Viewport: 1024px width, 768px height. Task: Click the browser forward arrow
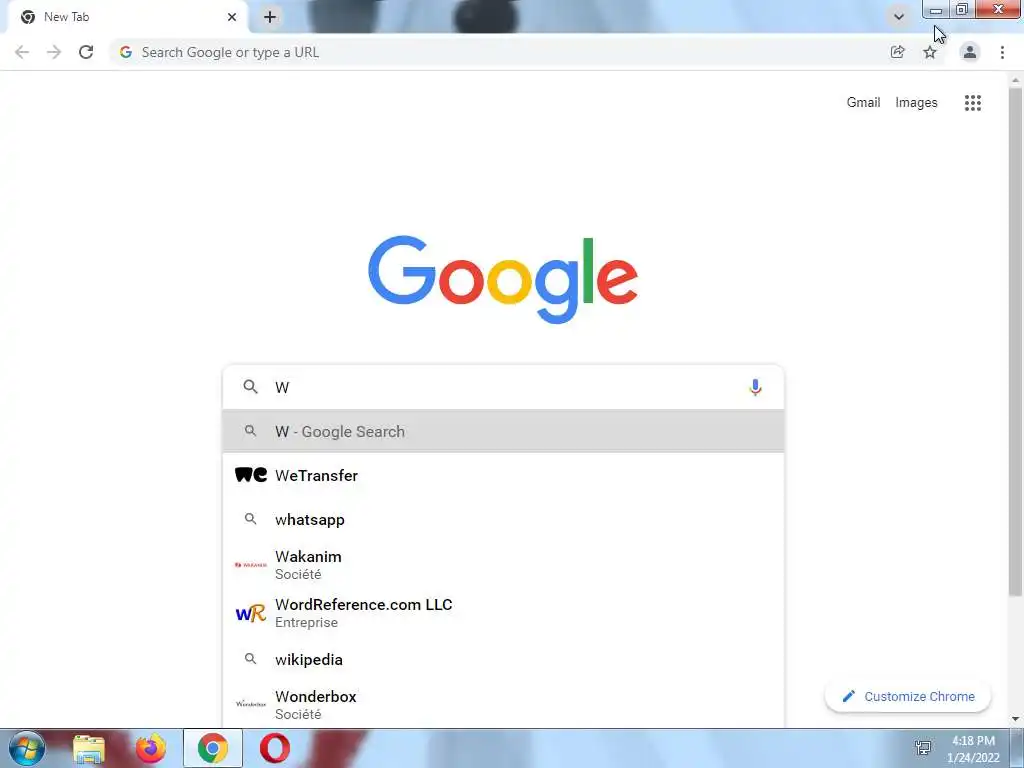tap(54, 52)
